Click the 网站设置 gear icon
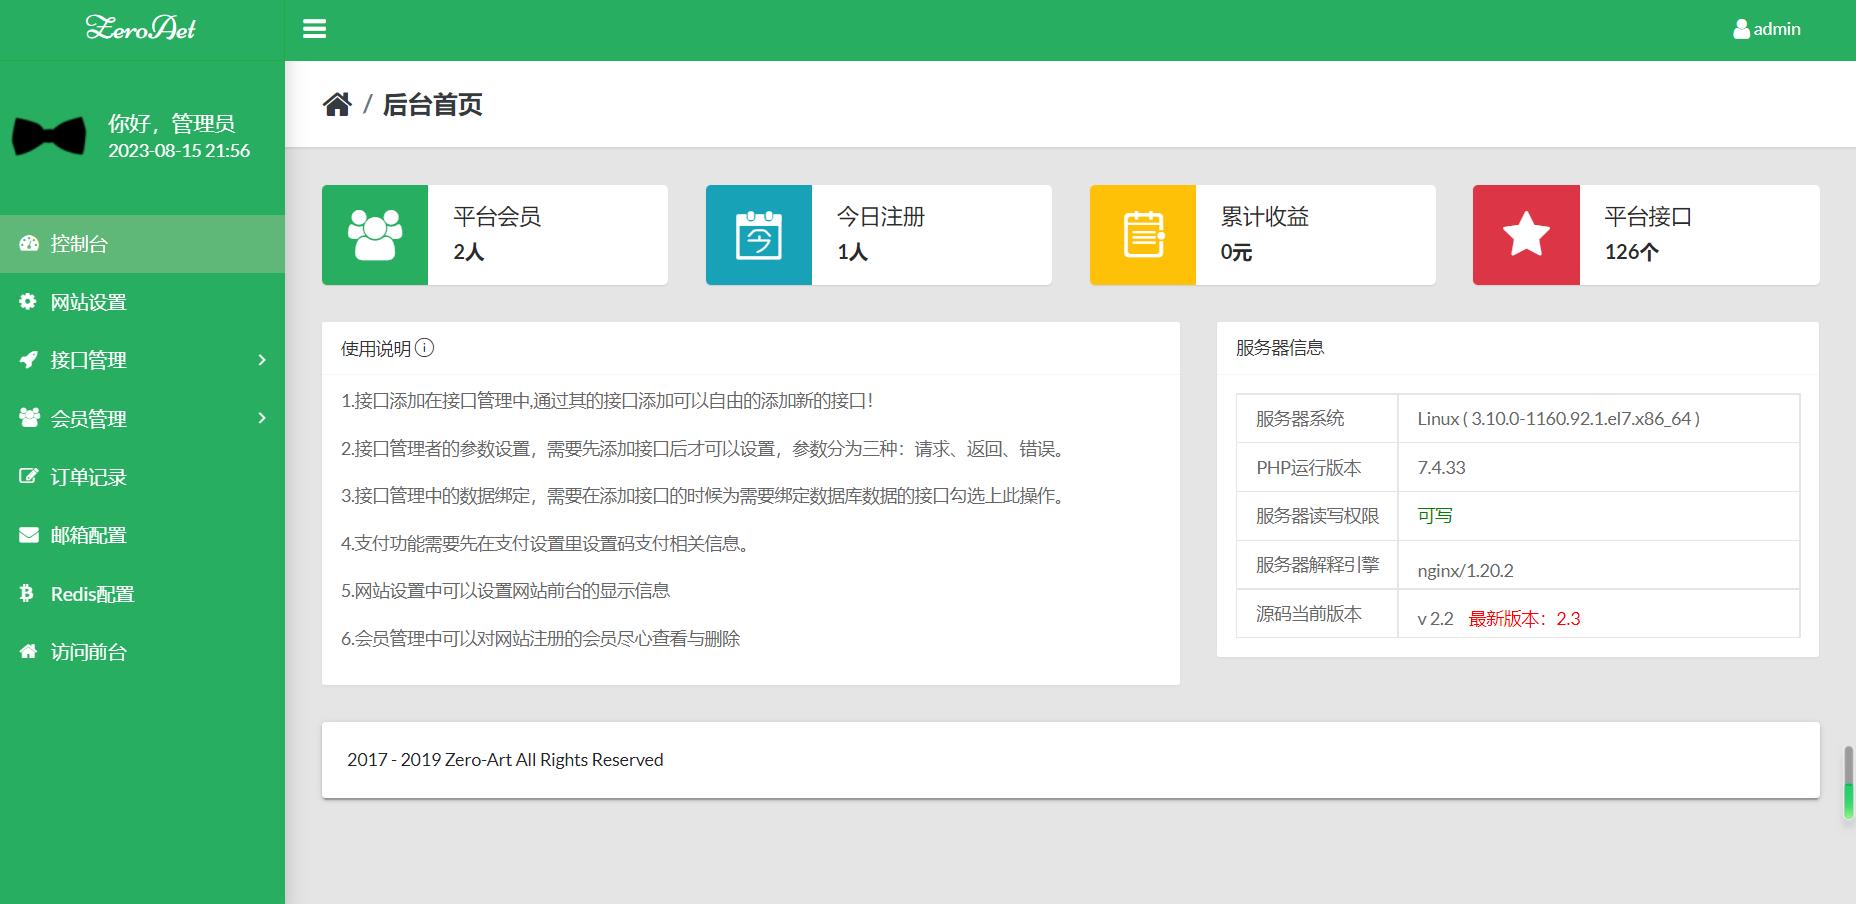Screen dimensions: 1856x904 pos(28,301)
